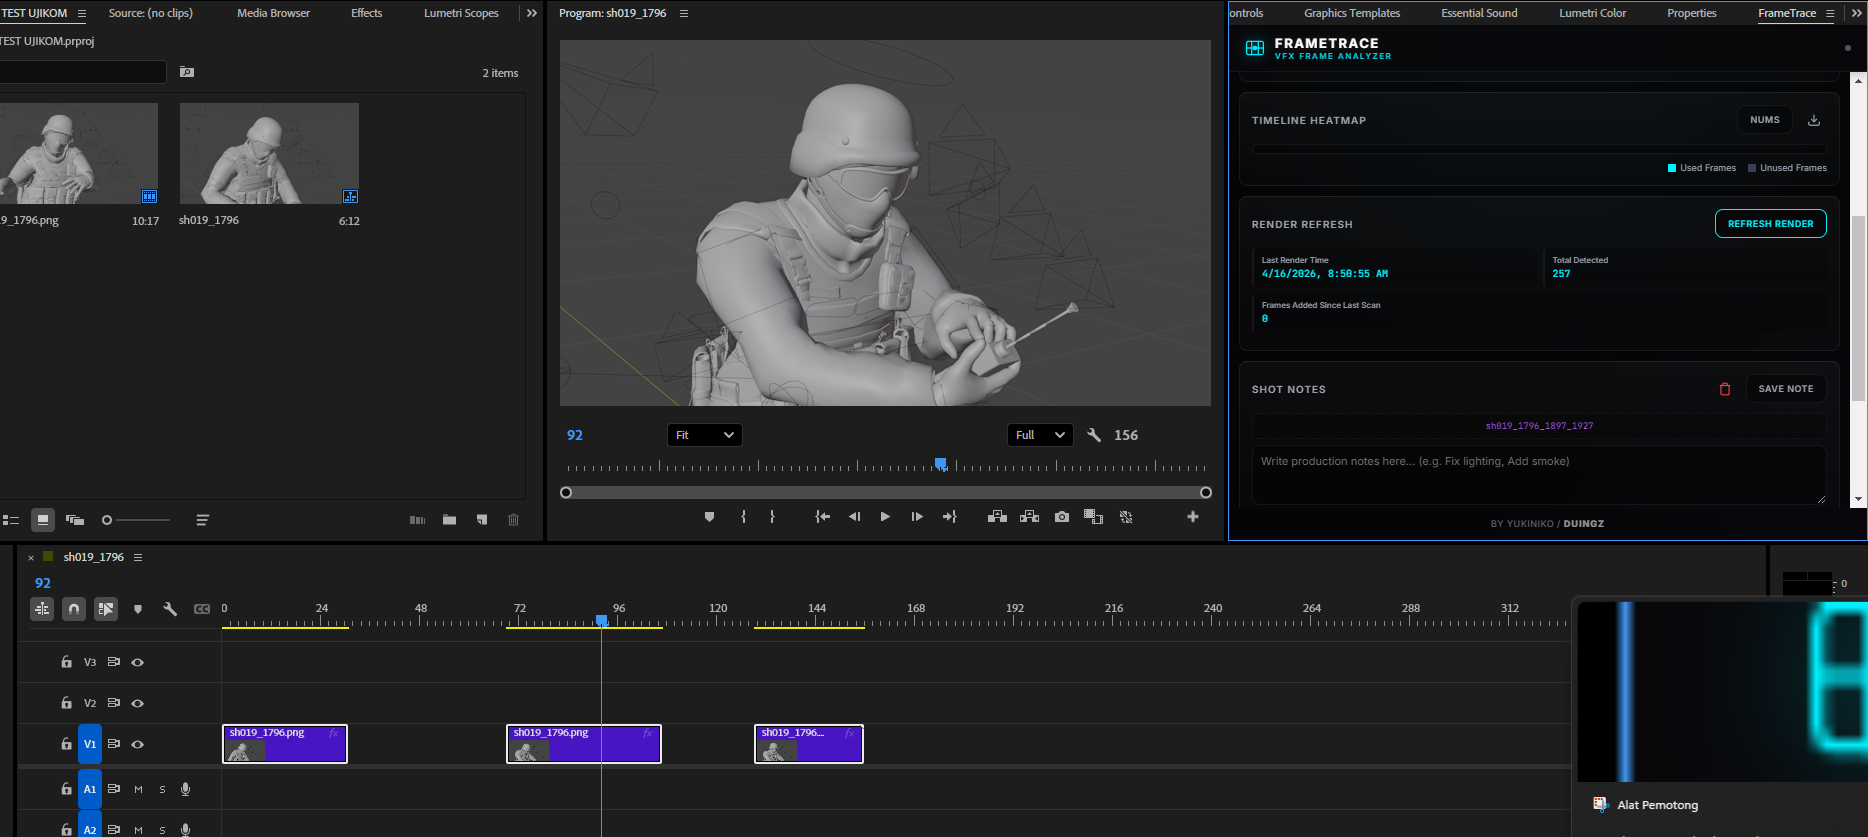Open the Full playback resolution dropdown
Image resolution: width=1868 pixels, height=837 pixels.
(1039, 435)
